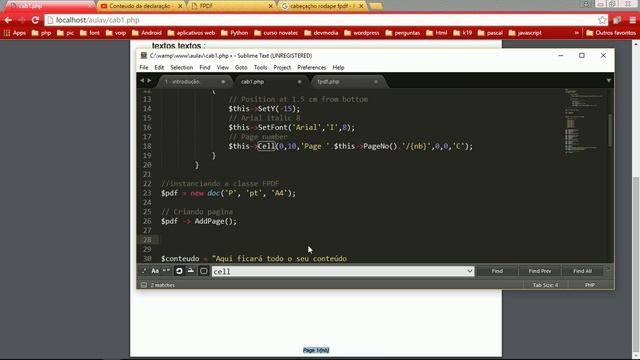Image resolution: width=640 pixels, height=360 pixels.
Task: Click the AddPage() call on line 26
Action: point(216,221)
